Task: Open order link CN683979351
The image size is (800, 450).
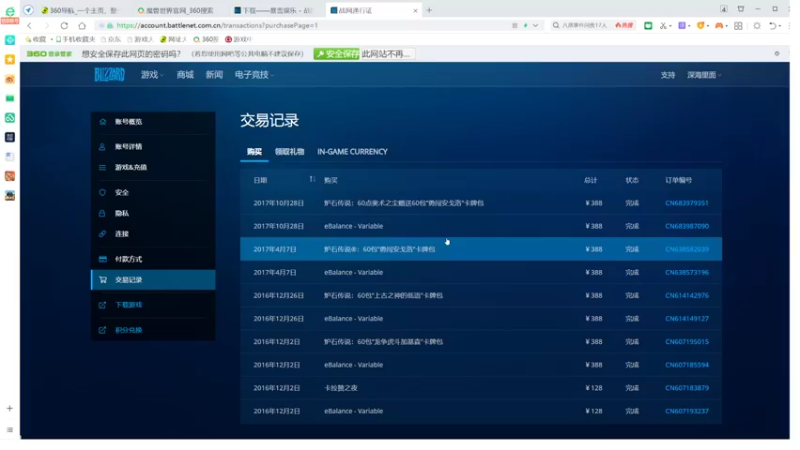Action: 687,203
